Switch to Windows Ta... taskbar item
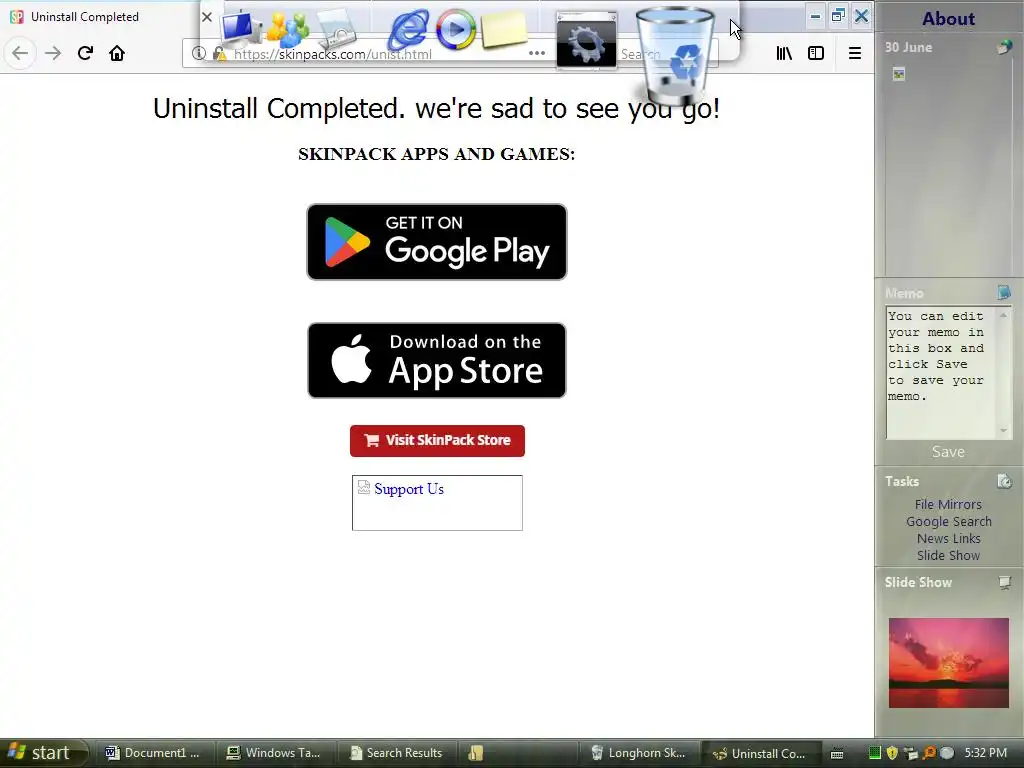This screenshot has width=1024, height=768. tap(275, 753)
